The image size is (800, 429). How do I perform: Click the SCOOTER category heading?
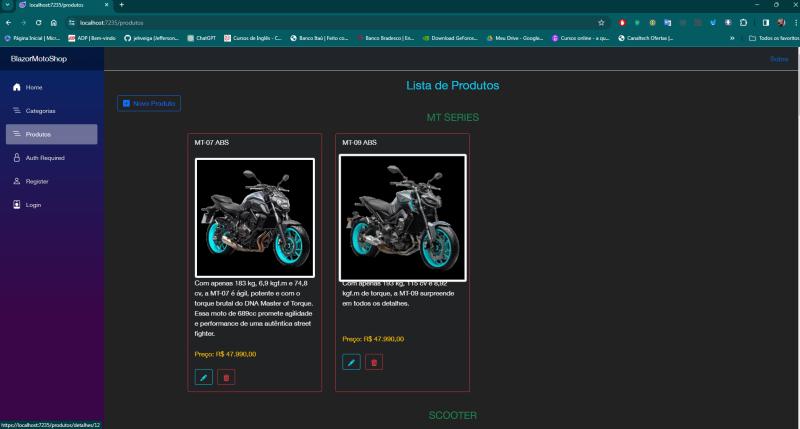click(x=453, y=415)
